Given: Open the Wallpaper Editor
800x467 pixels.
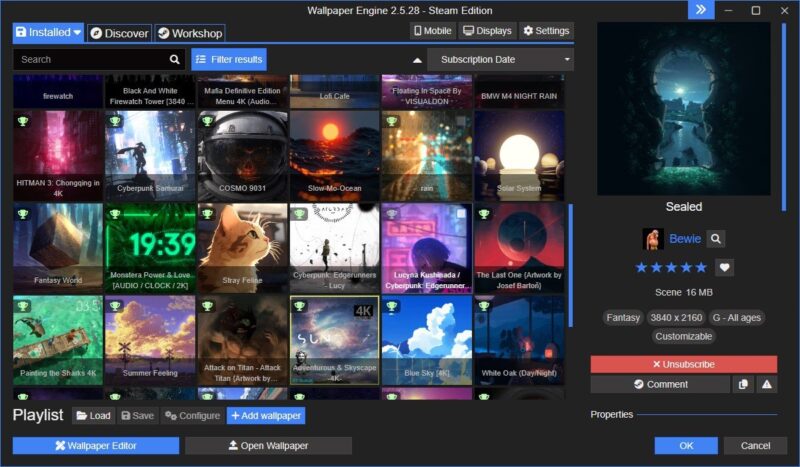Looking at the screenshot, I should click(96, 446).
